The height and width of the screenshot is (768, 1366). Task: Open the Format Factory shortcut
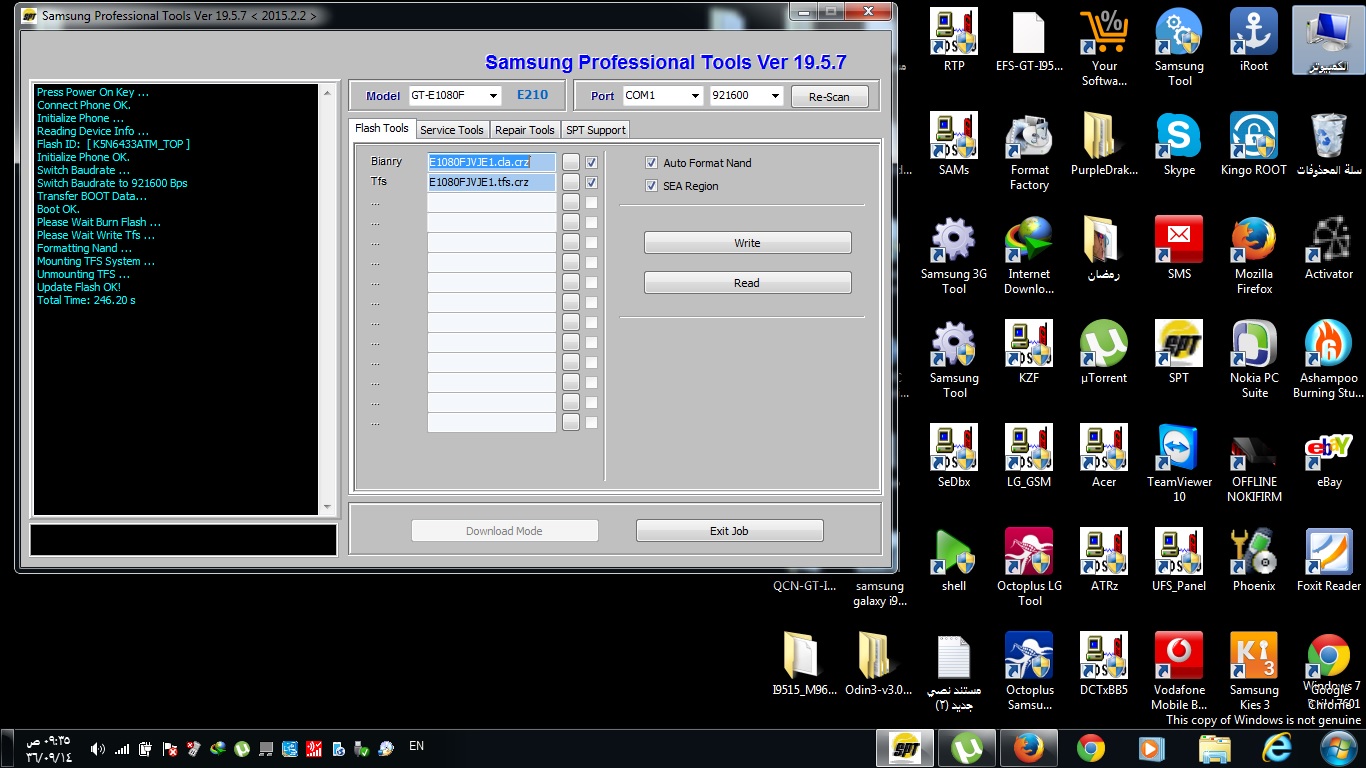(x=1029, y=151)
